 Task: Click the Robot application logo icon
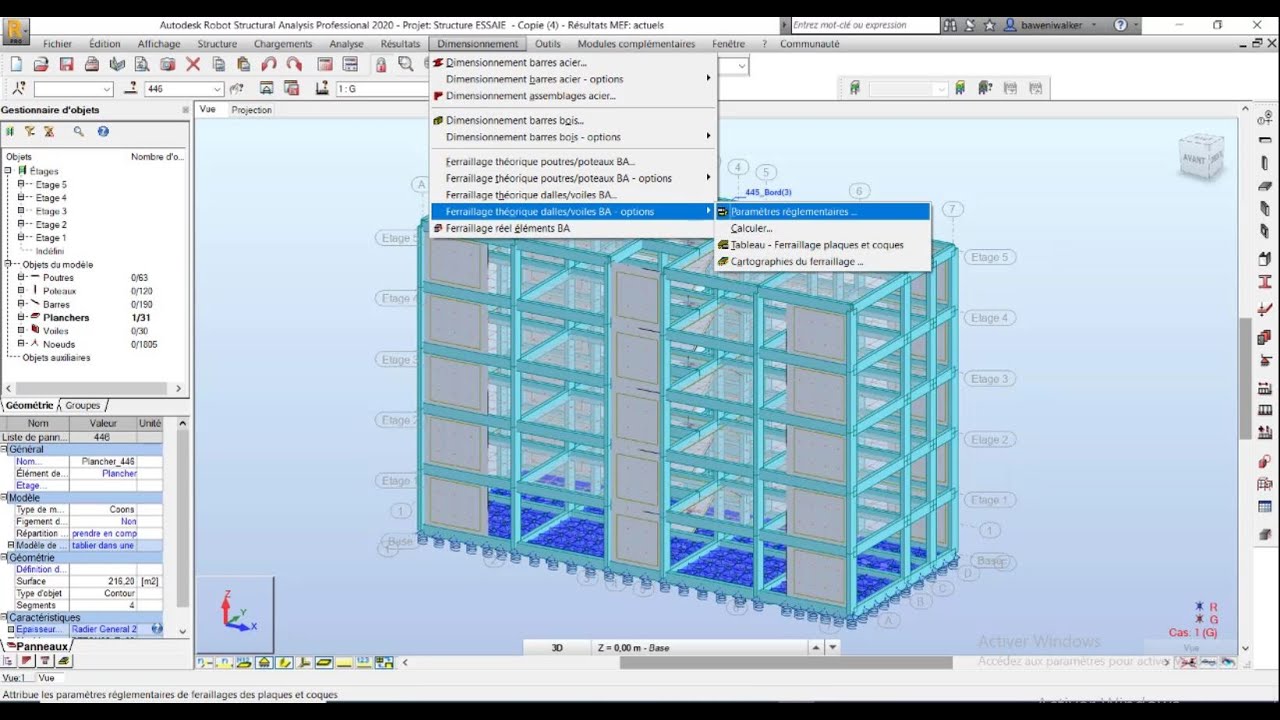17,30
